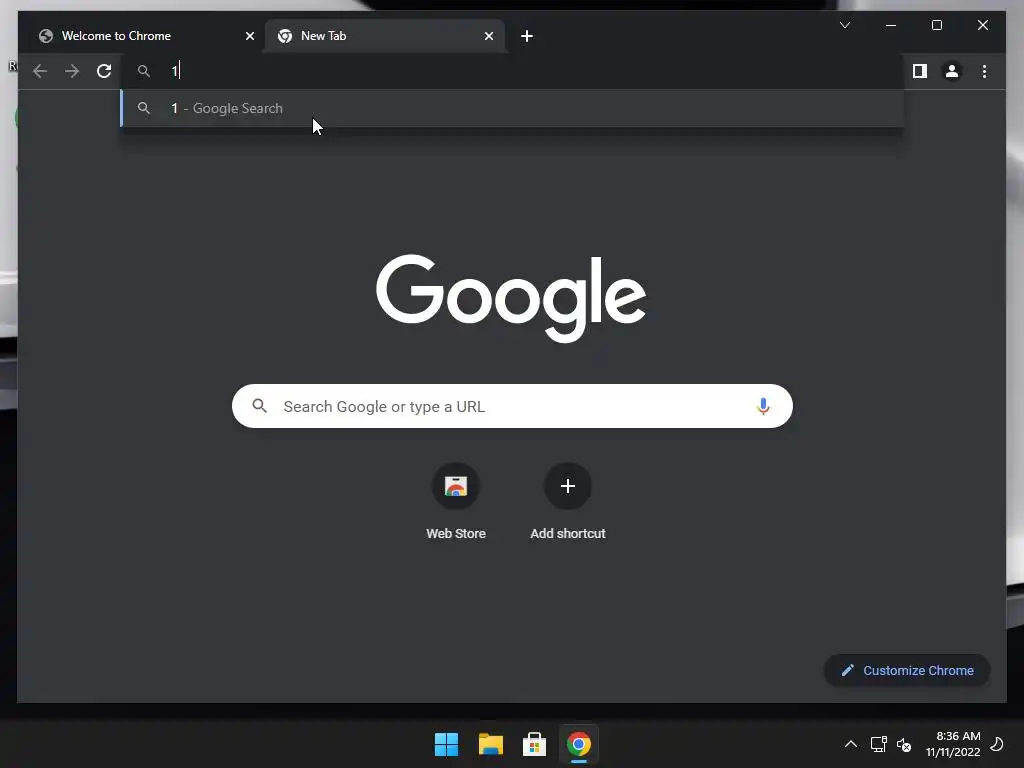This screenshot has height=768, width=1024.
Task: Open Chrome's three-dot menu
Action: [x=984, y=71]
